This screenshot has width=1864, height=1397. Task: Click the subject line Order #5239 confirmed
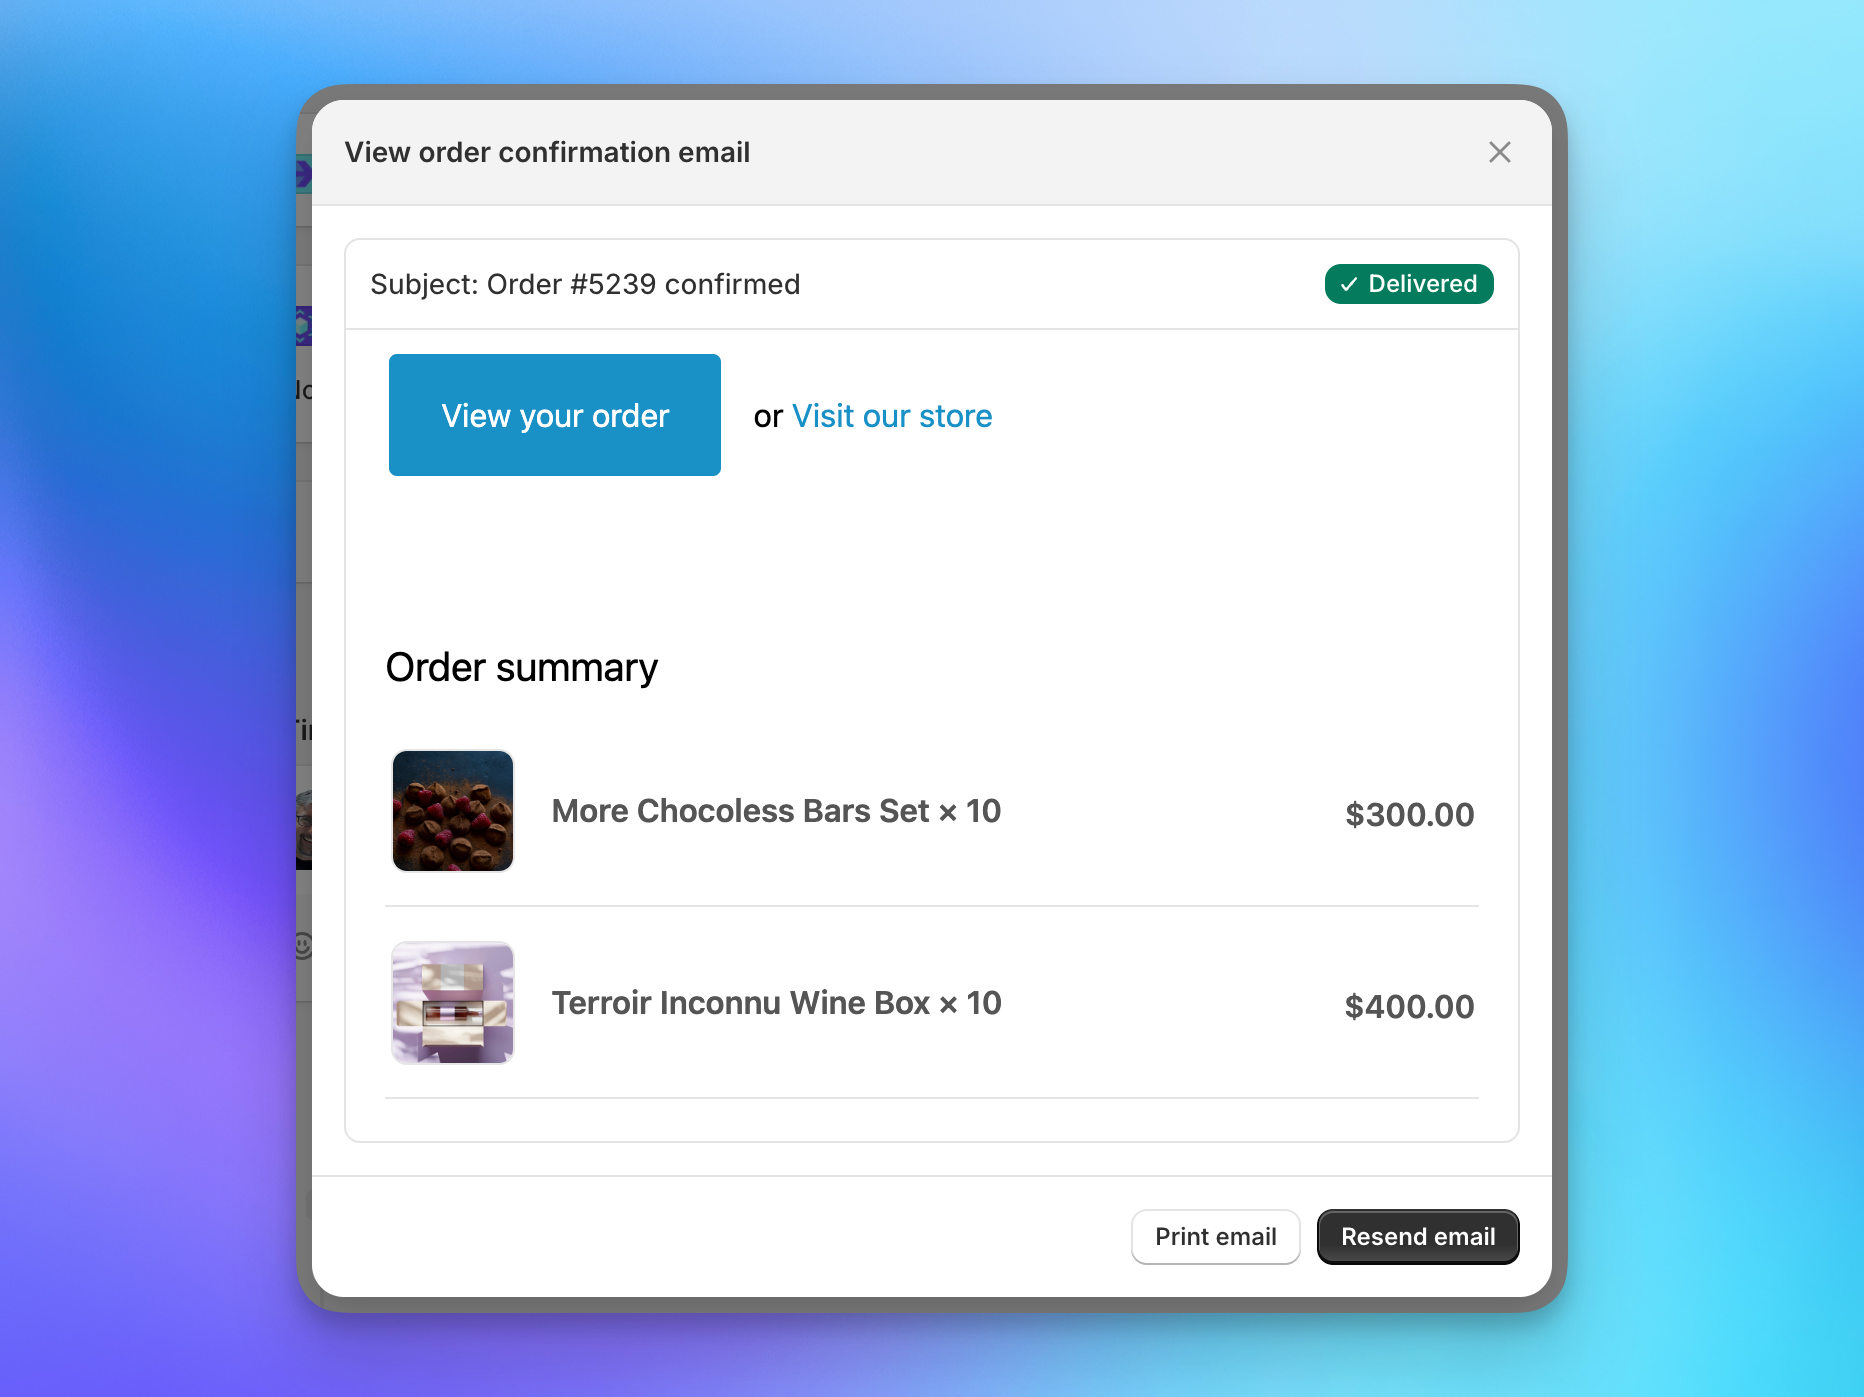pos(584,284)
